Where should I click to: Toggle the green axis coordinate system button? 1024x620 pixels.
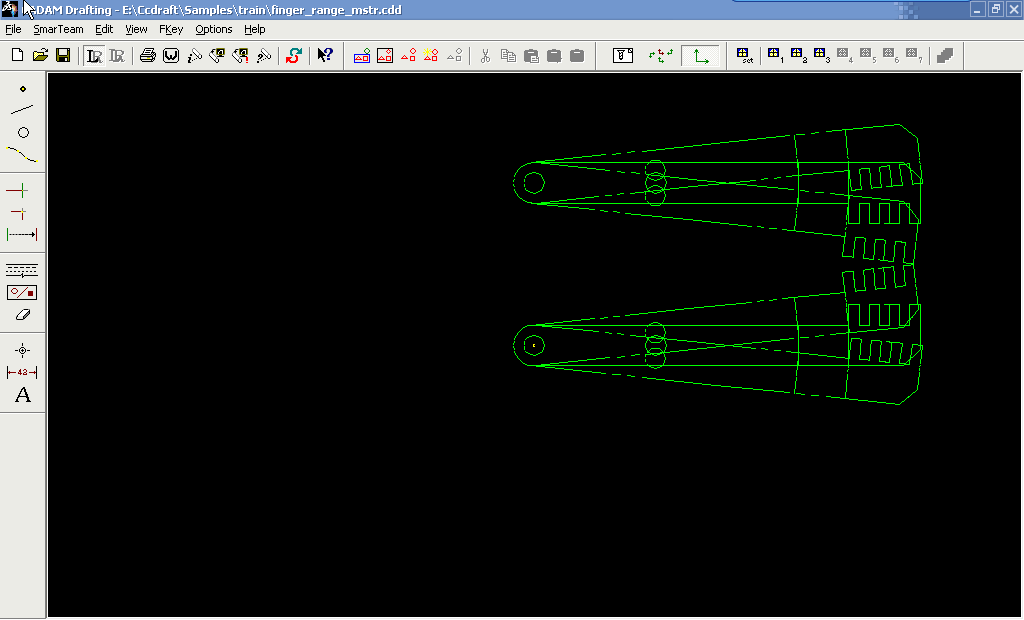pos(700,56)
